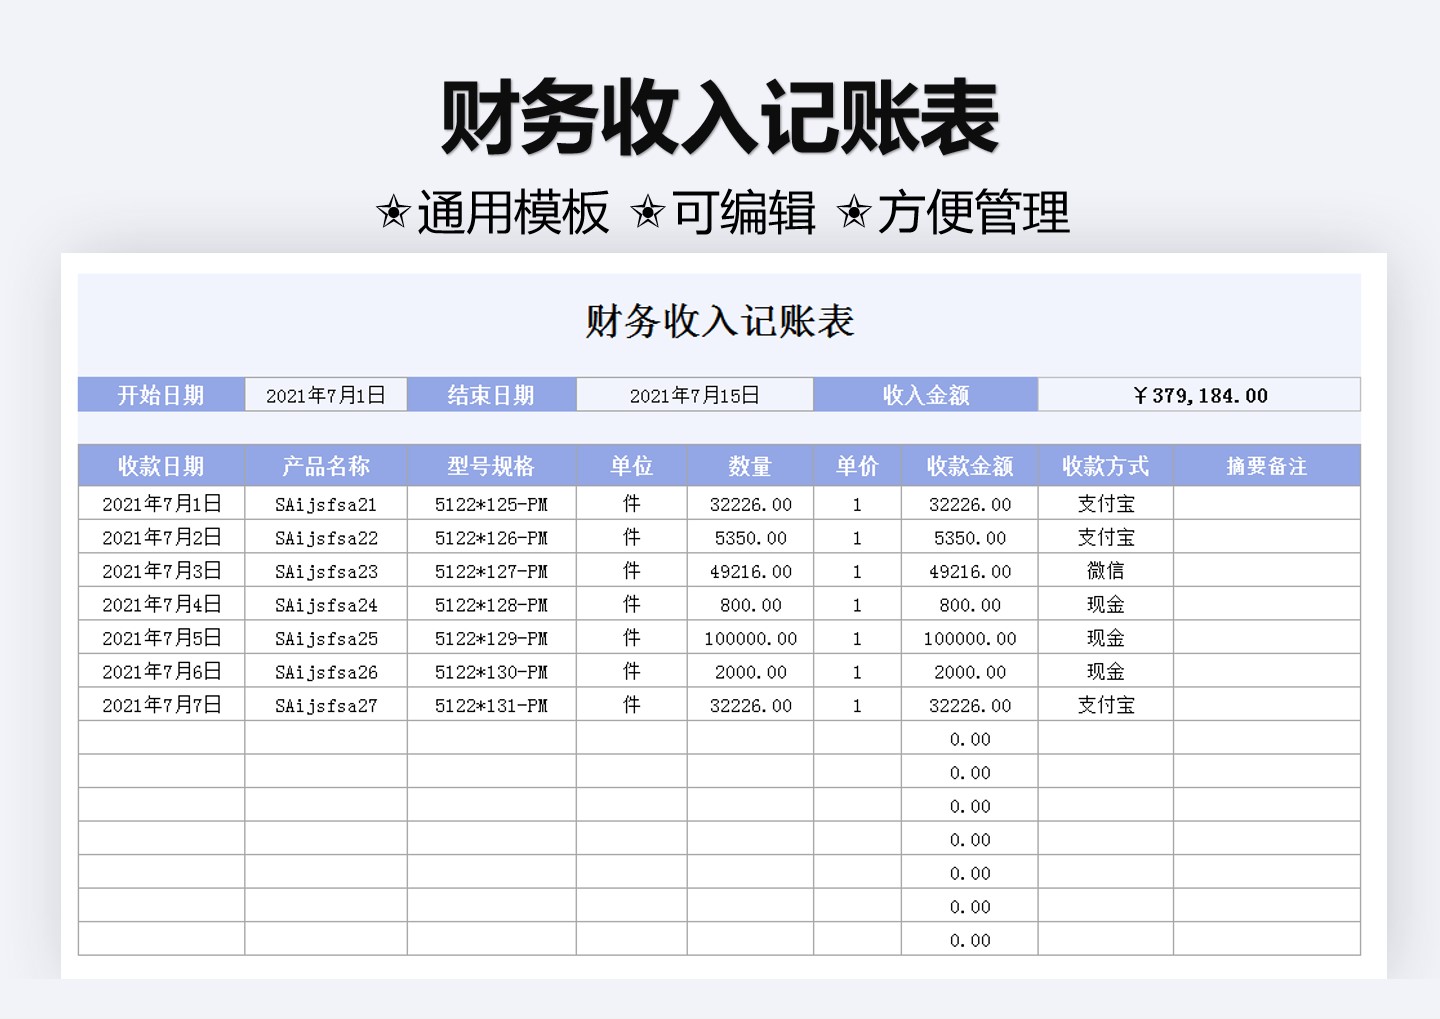Click the 财务收入记账表 table title
Image resolution: width=1440 pixels, height=1019 pixels.
pyautogui.click(x=719, y=322)
